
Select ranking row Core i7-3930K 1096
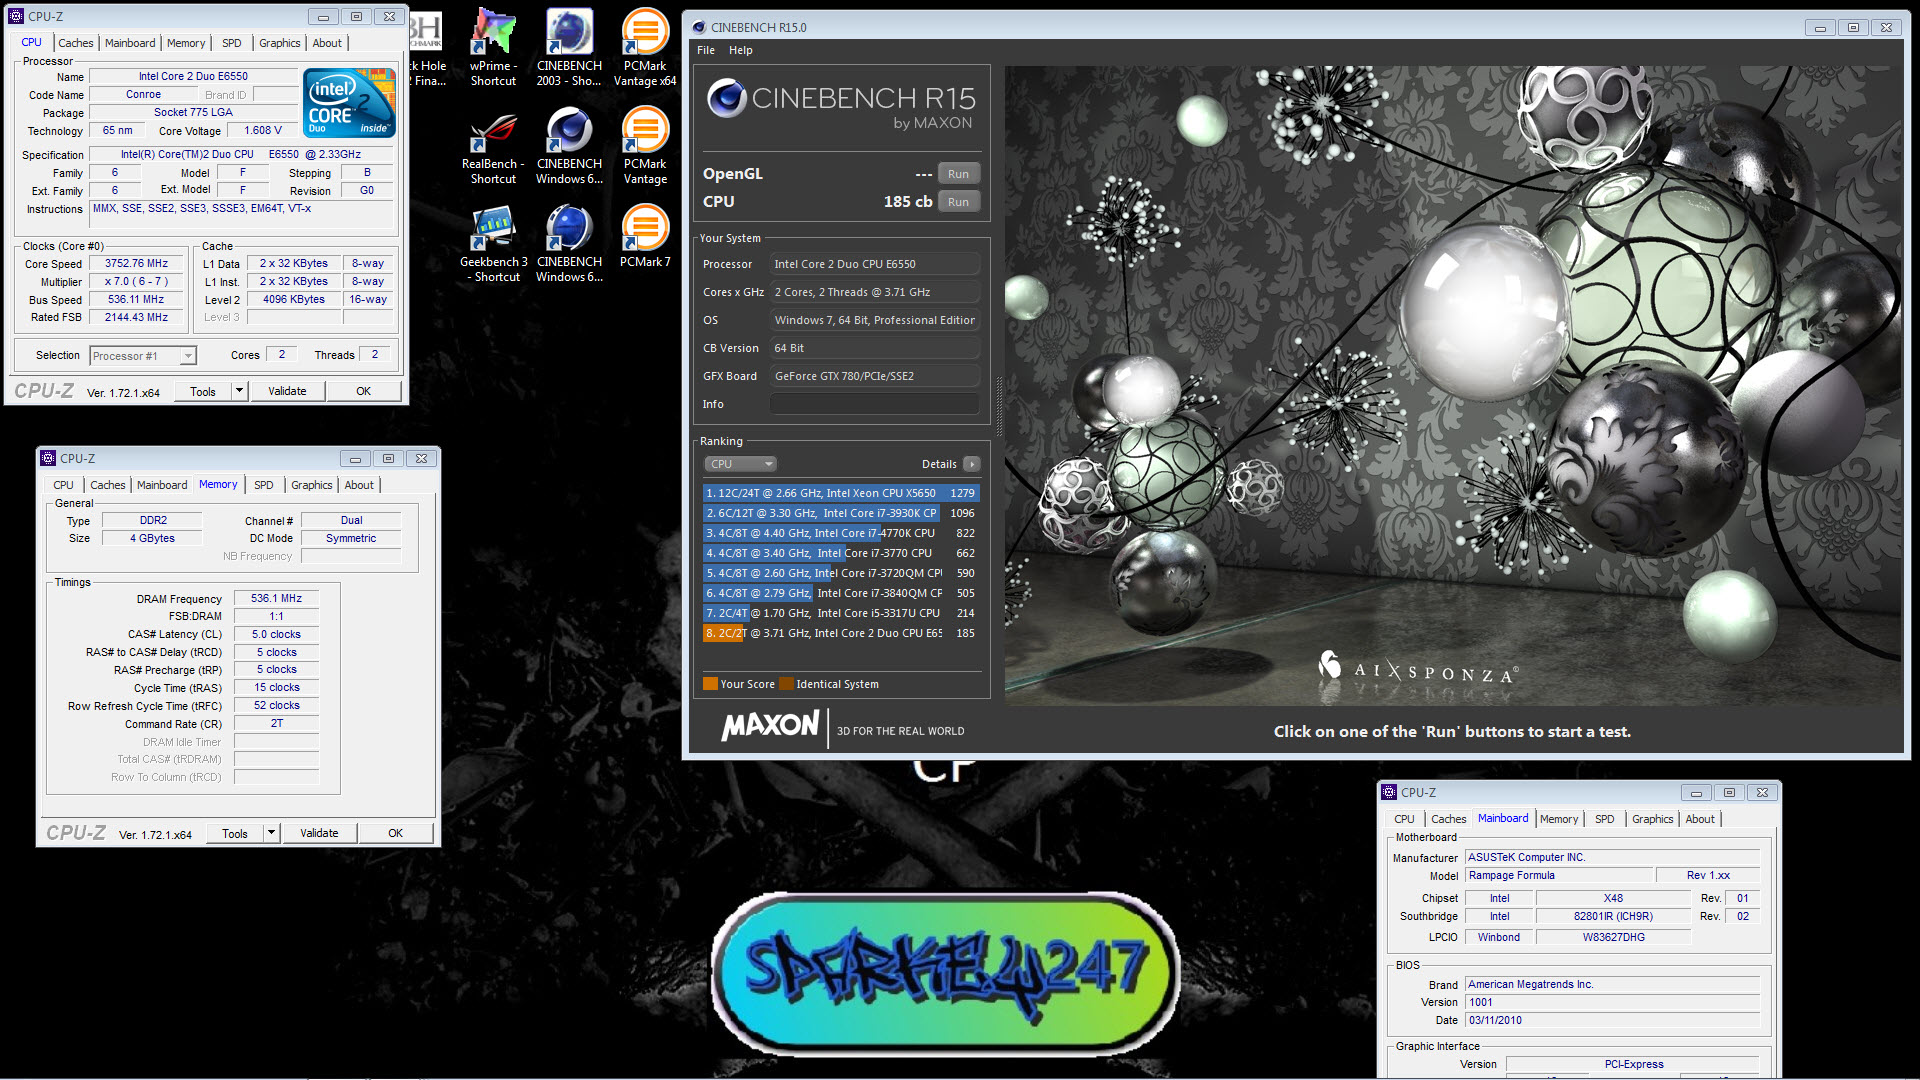pyautogui.click(x=840, y=513)
